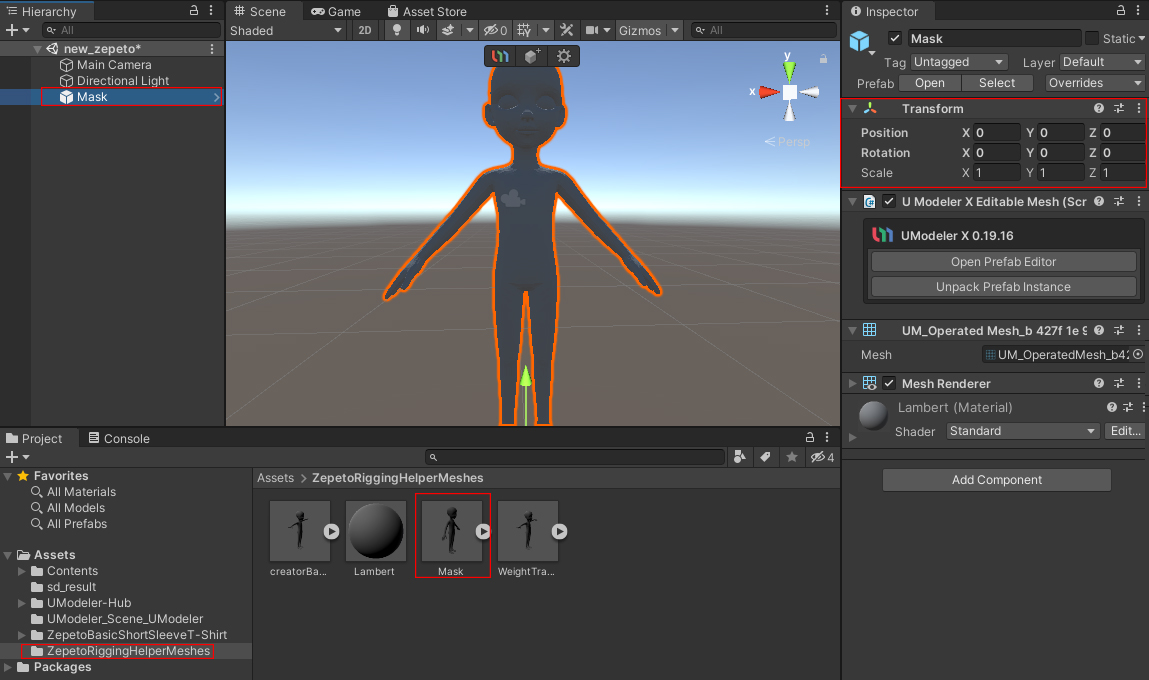Expand the creatorBa asset arrow
Screen dimensions: 1149x680
point(331,531)
